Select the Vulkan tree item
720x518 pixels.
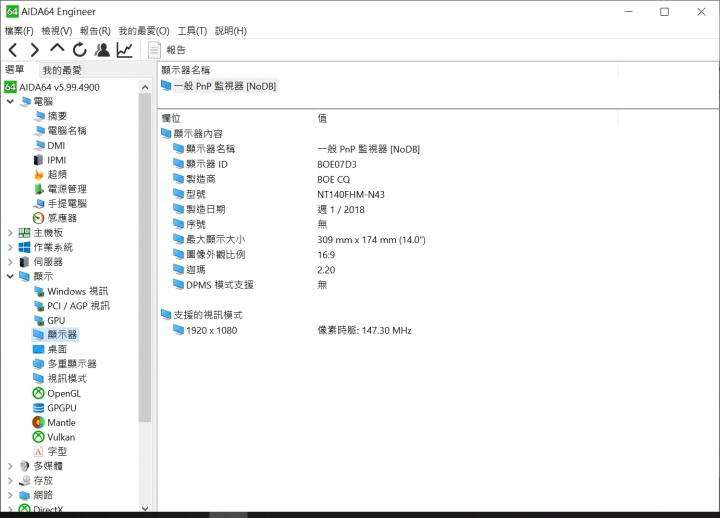tap(54, 437)
